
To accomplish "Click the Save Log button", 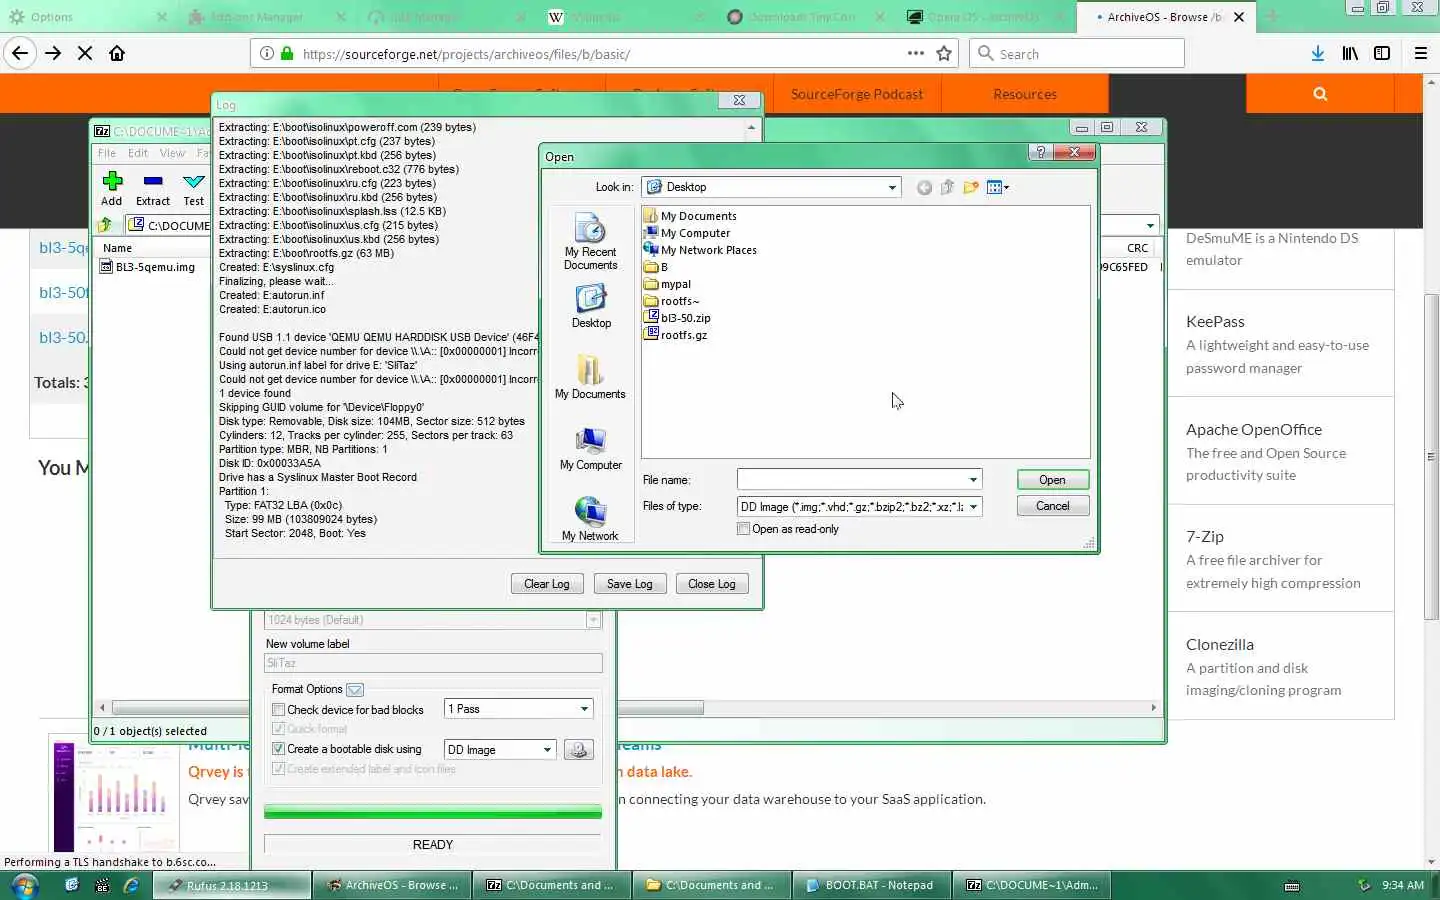I will (629, 584).
